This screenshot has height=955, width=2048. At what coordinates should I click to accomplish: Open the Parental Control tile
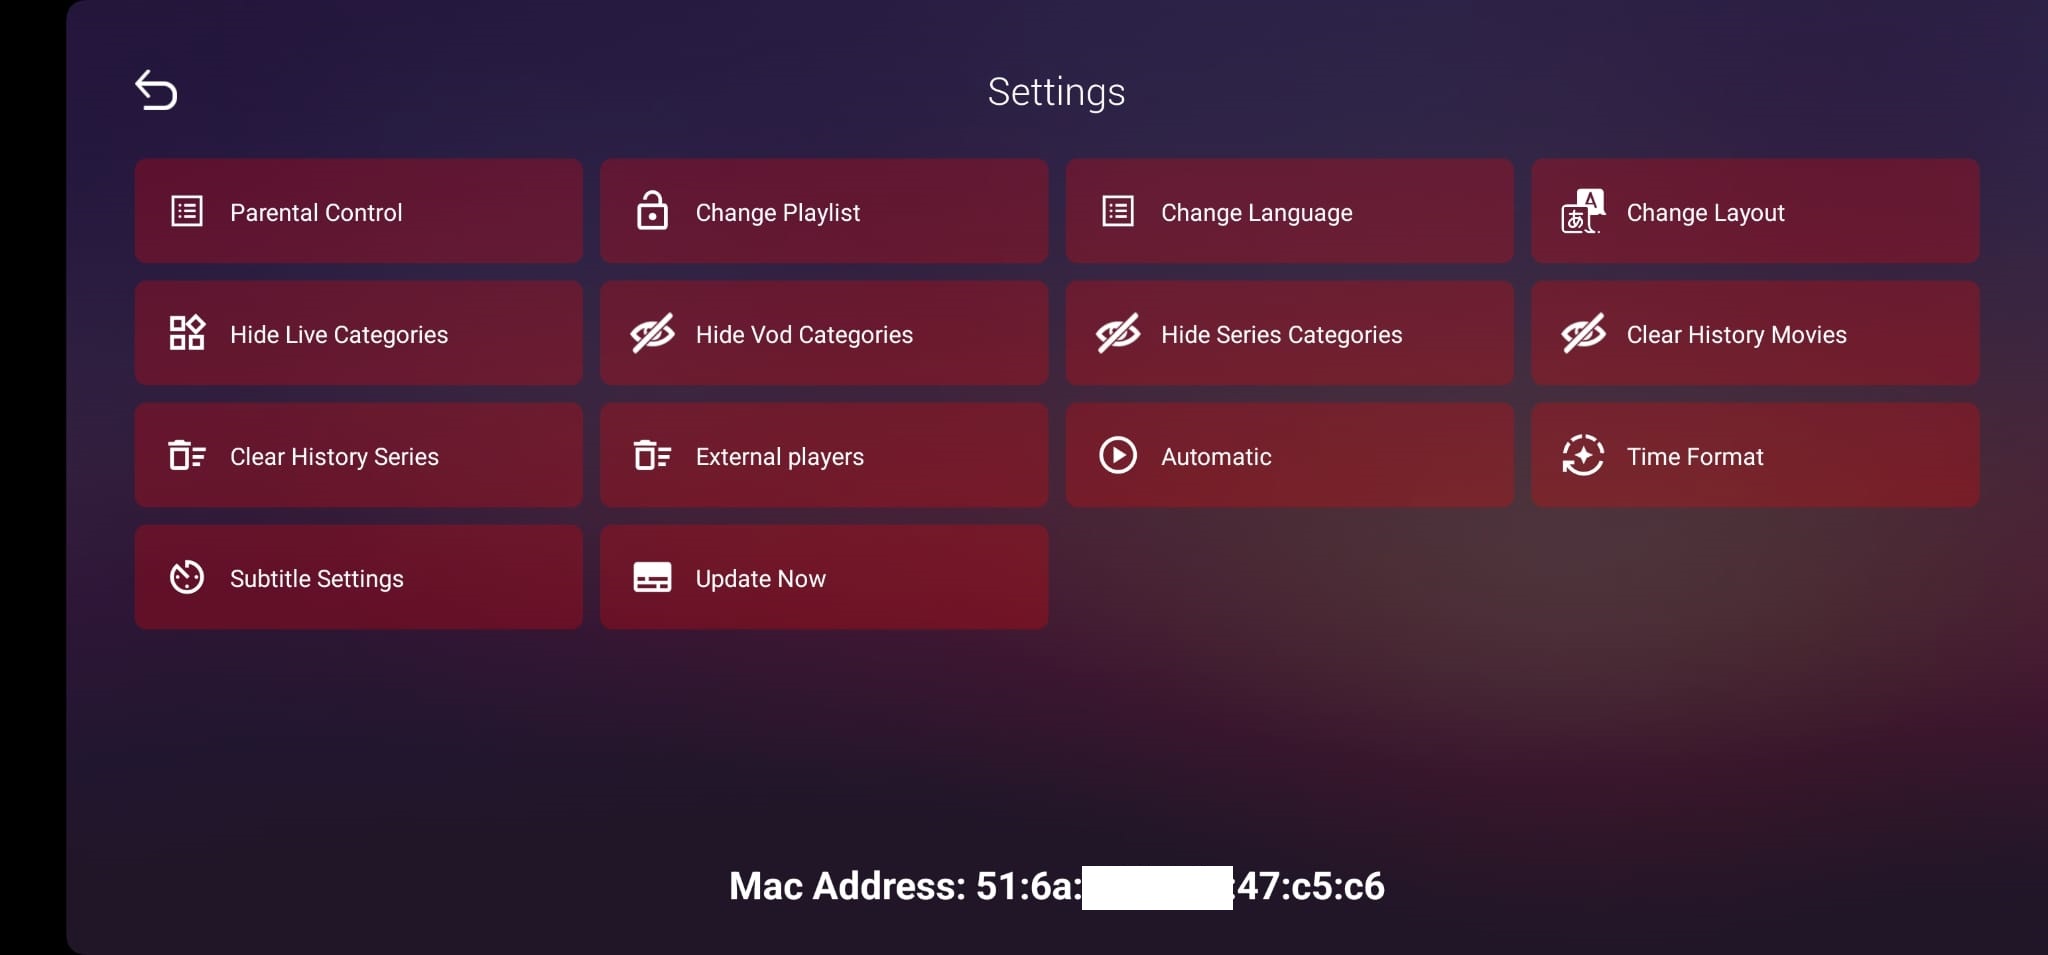click(358, 211)
